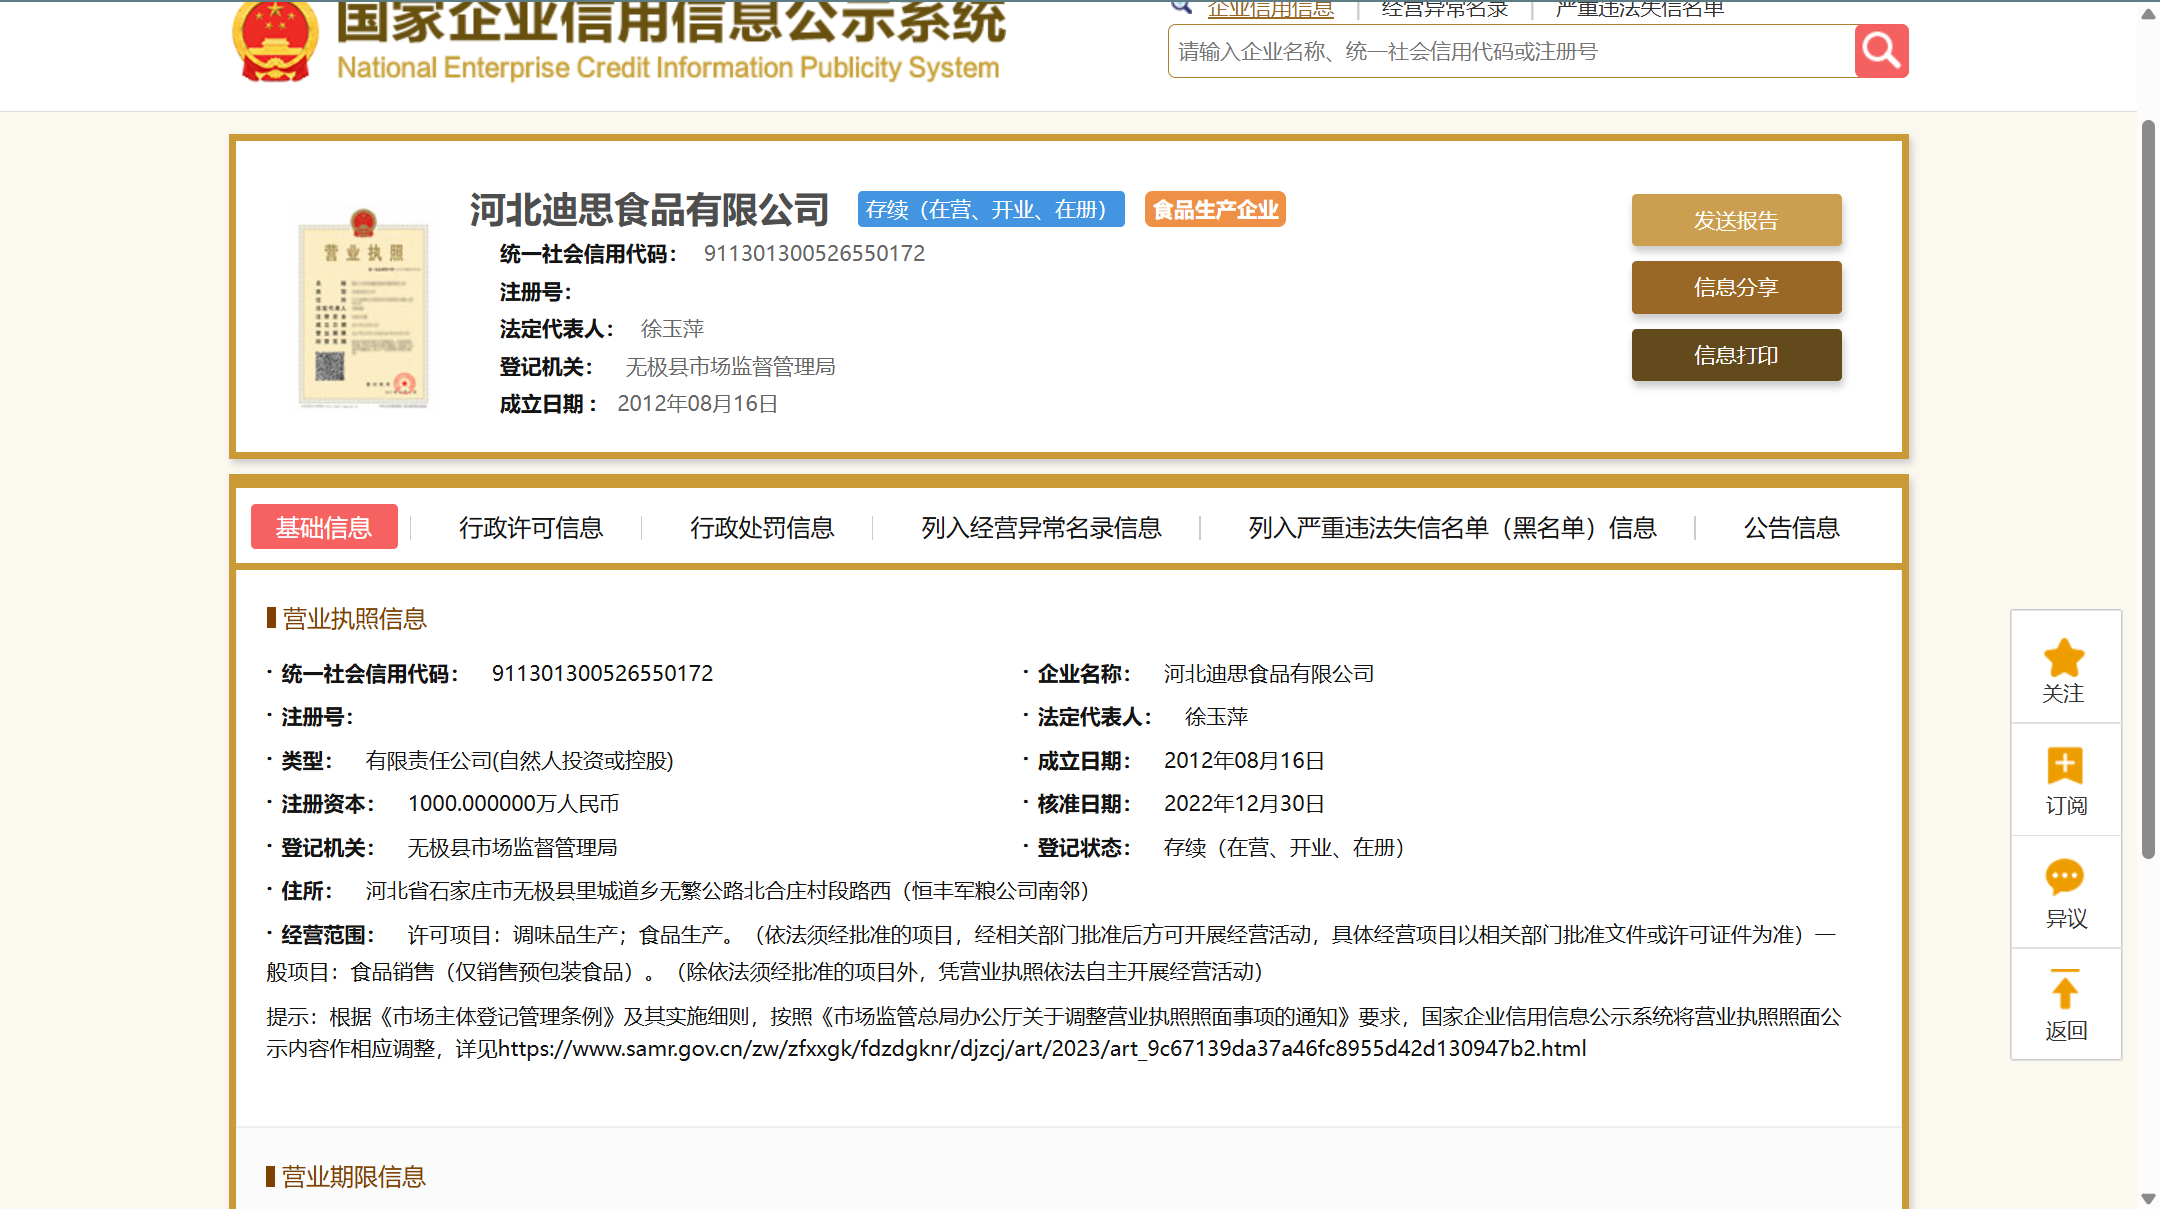Switch to the 公告信息 tab
The image size is (2160, 1209).
(1791, 527)
